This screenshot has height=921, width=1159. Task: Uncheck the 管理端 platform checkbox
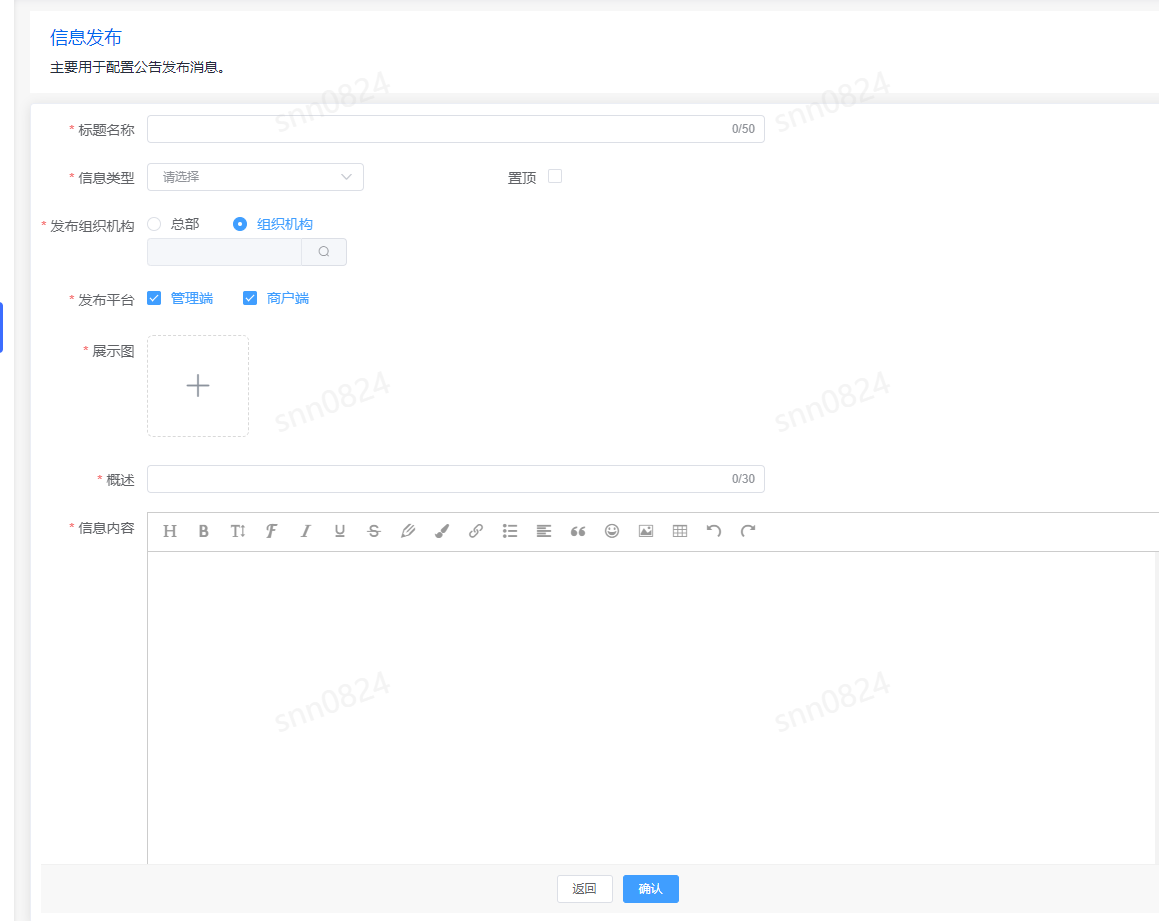[154, 298]
